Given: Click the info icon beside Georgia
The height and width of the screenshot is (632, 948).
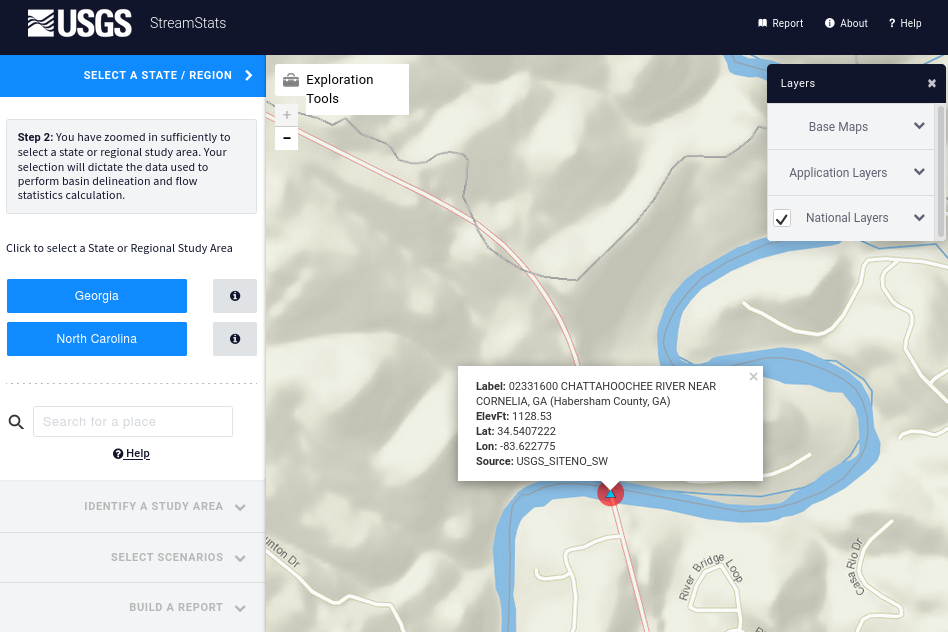Looking at the screenshot, I should click(x=235, y=296).
